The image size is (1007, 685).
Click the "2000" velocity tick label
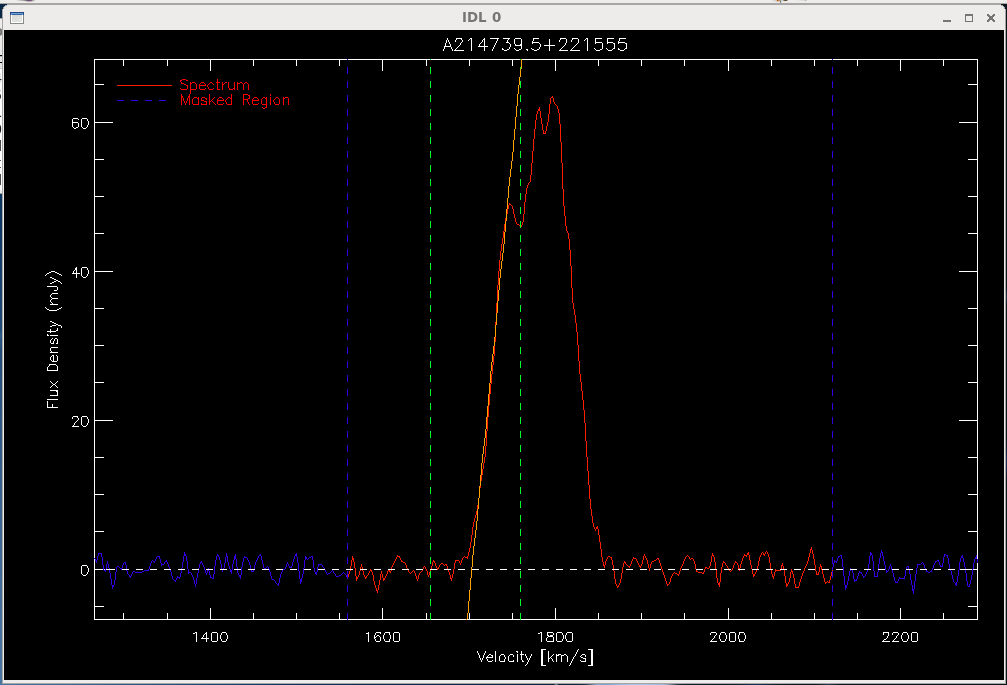click(728, 637)
